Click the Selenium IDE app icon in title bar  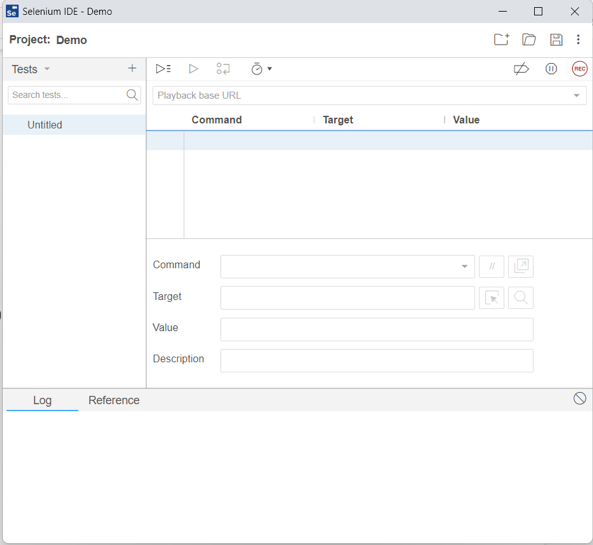pos(12,11)
